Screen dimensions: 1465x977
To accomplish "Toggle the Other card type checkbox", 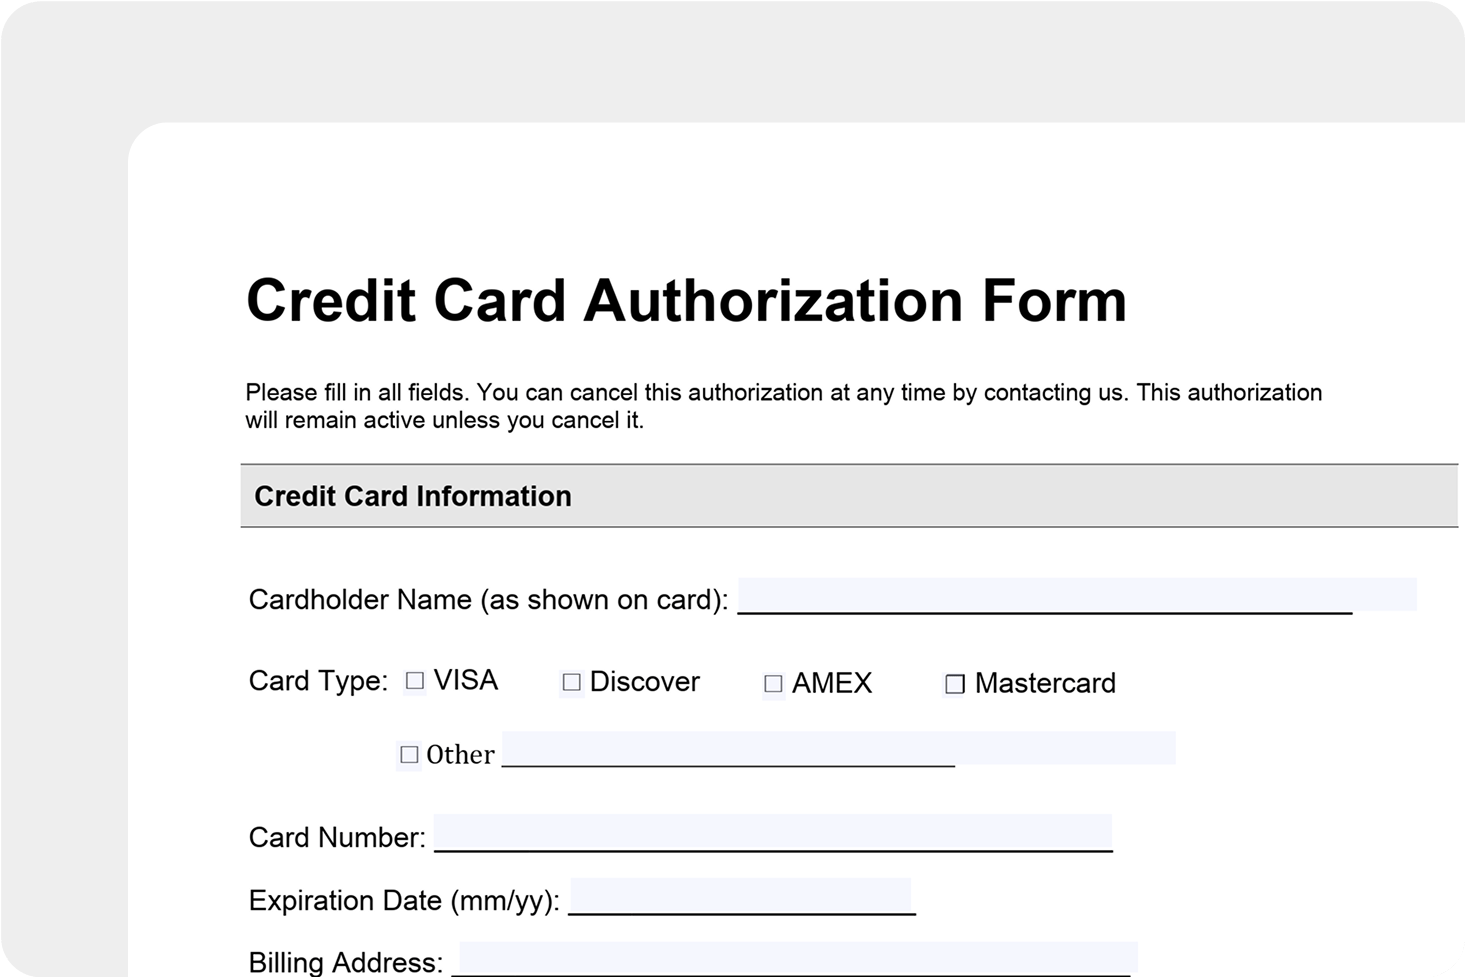I will click(x=409, y=754).
